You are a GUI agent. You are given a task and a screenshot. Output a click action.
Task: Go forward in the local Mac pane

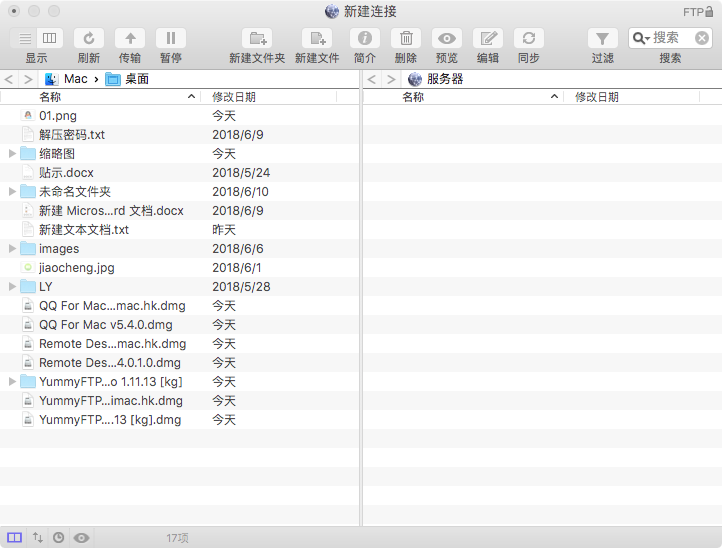29,79
